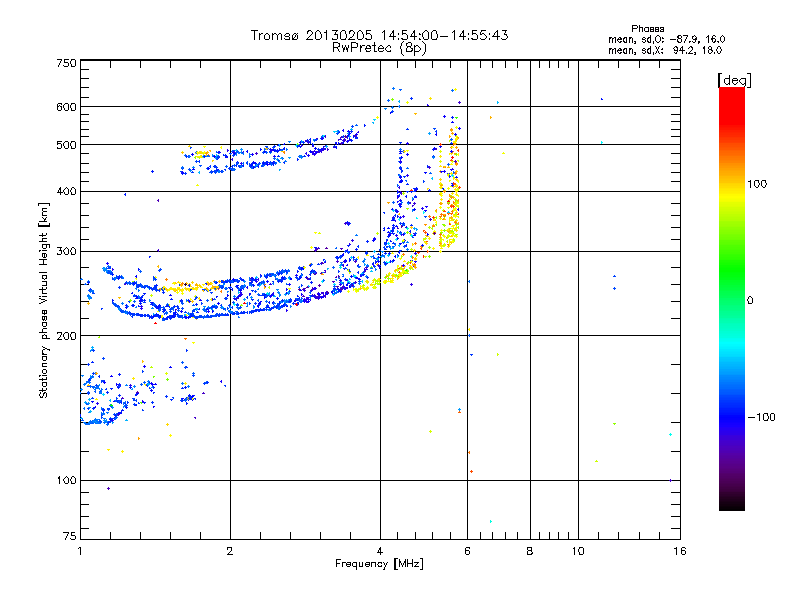Click the rainbow phase colorbar
The height and width of the screenshot is (600, 800).
point(732,299)
